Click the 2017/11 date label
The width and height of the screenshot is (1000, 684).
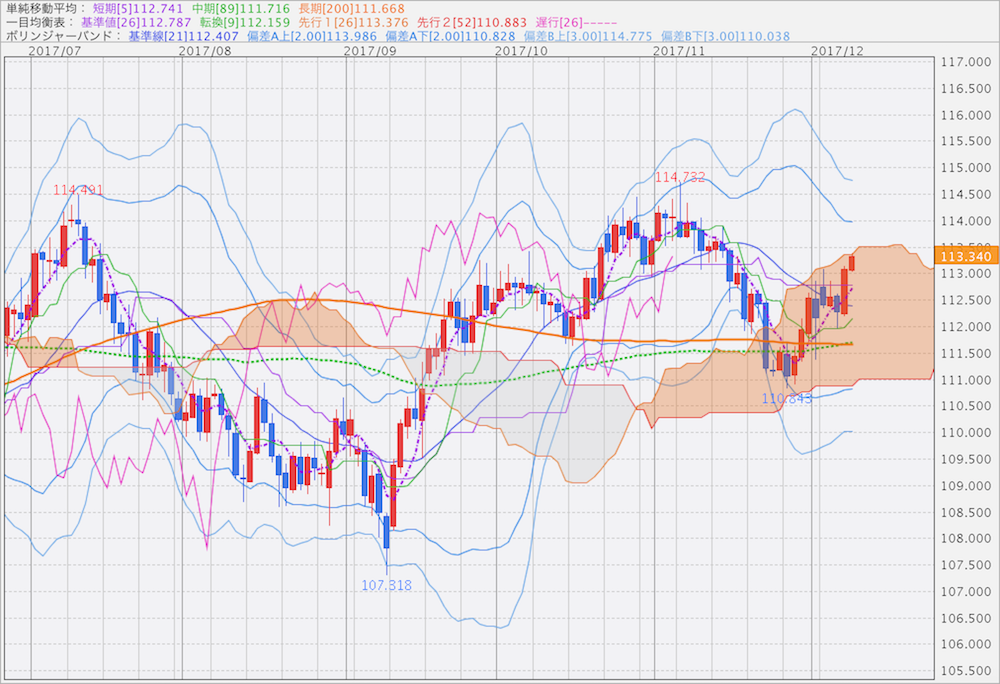point(679,49)
